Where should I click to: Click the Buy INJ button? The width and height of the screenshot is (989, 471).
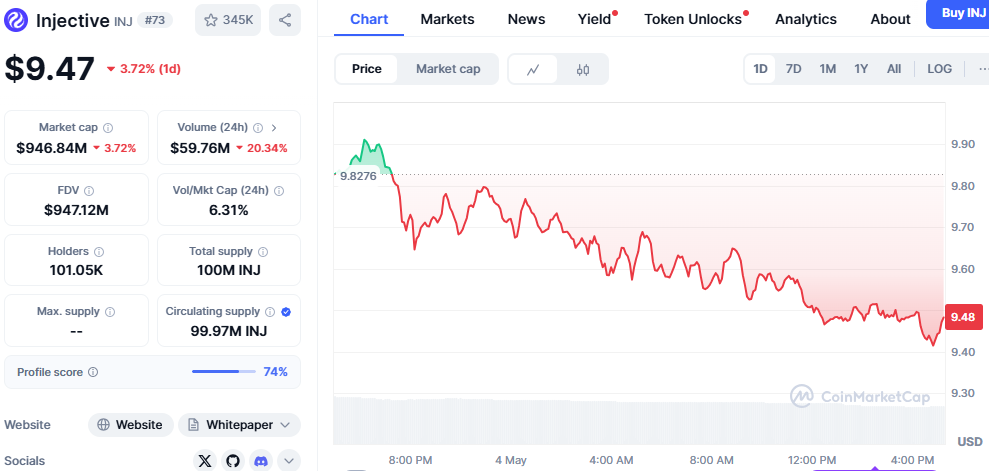coord(956,14)
